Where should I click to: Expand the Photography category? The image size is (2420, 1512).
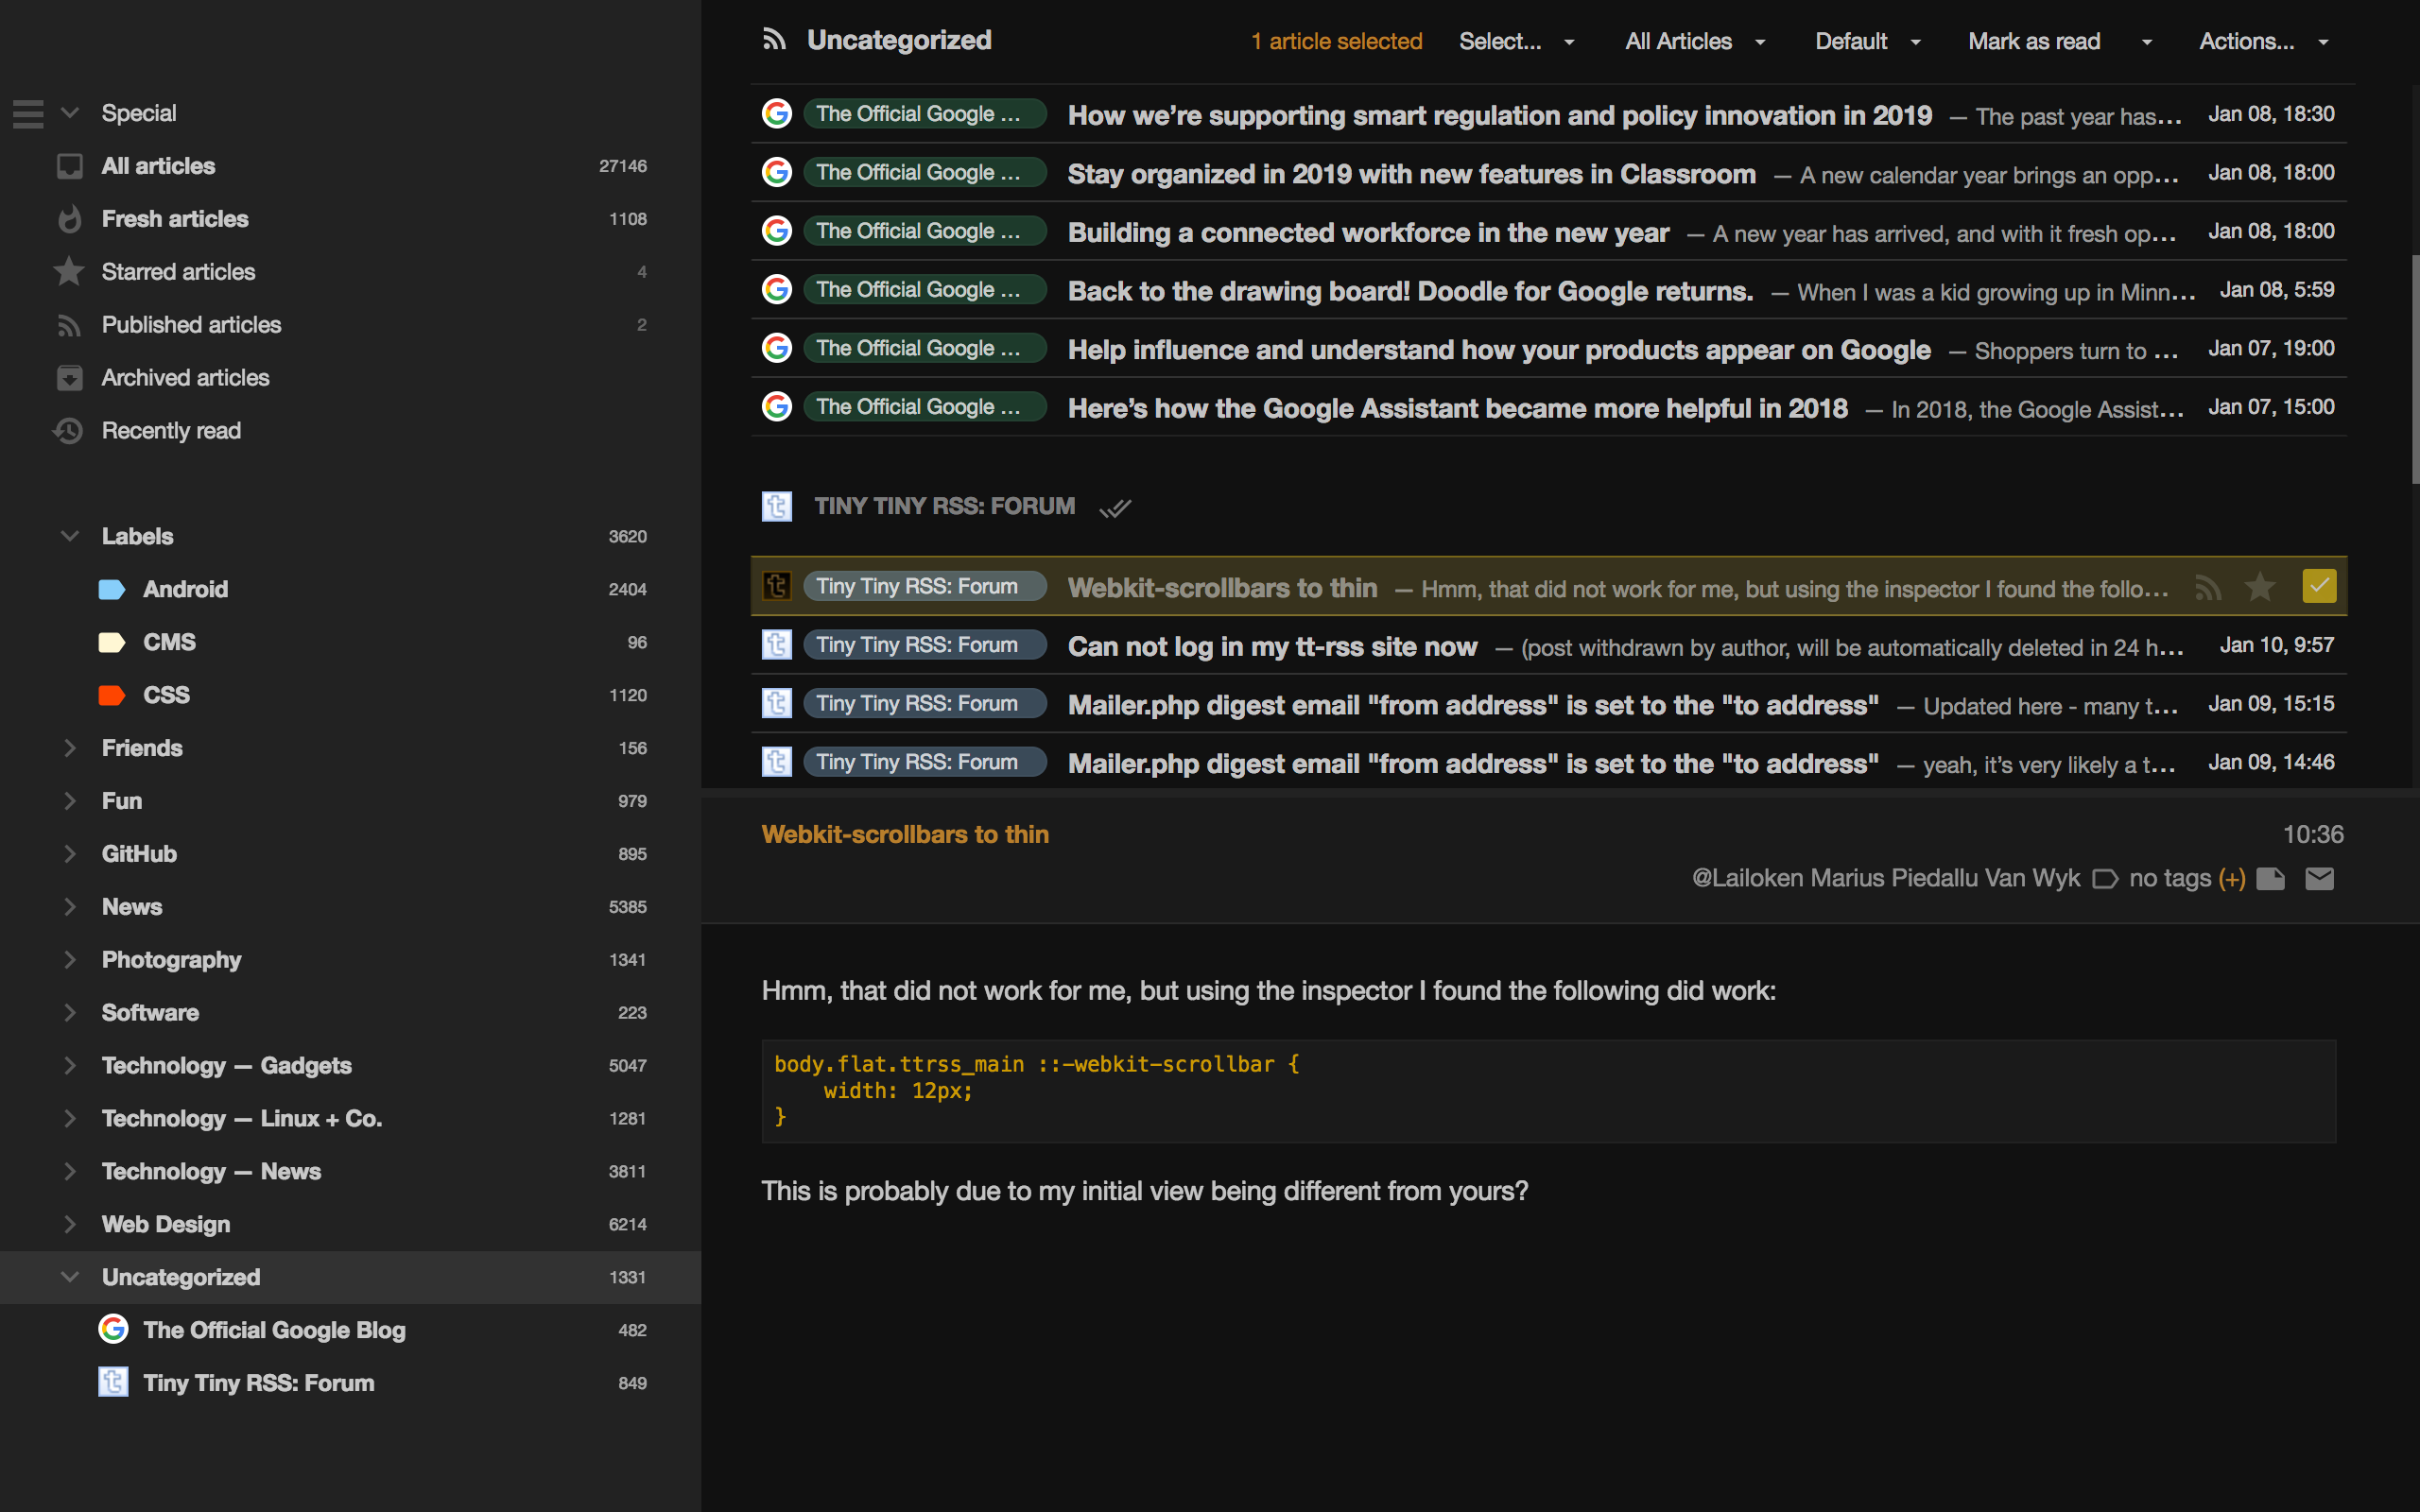pyautogui.click(x=70, y=961)
